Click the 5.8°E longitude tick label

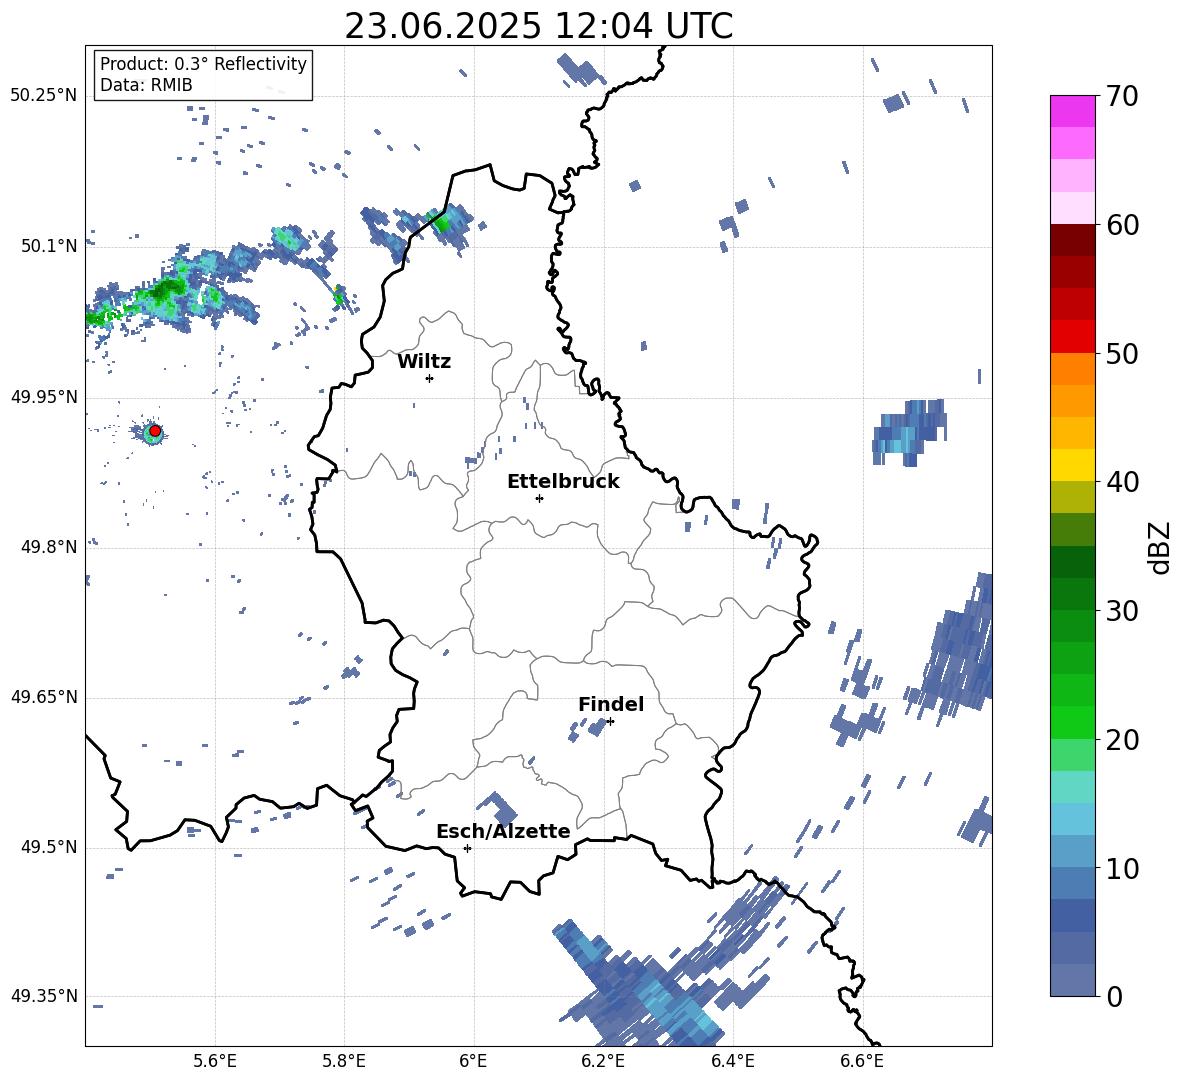pyautogui.click(x=344, y=1061)
